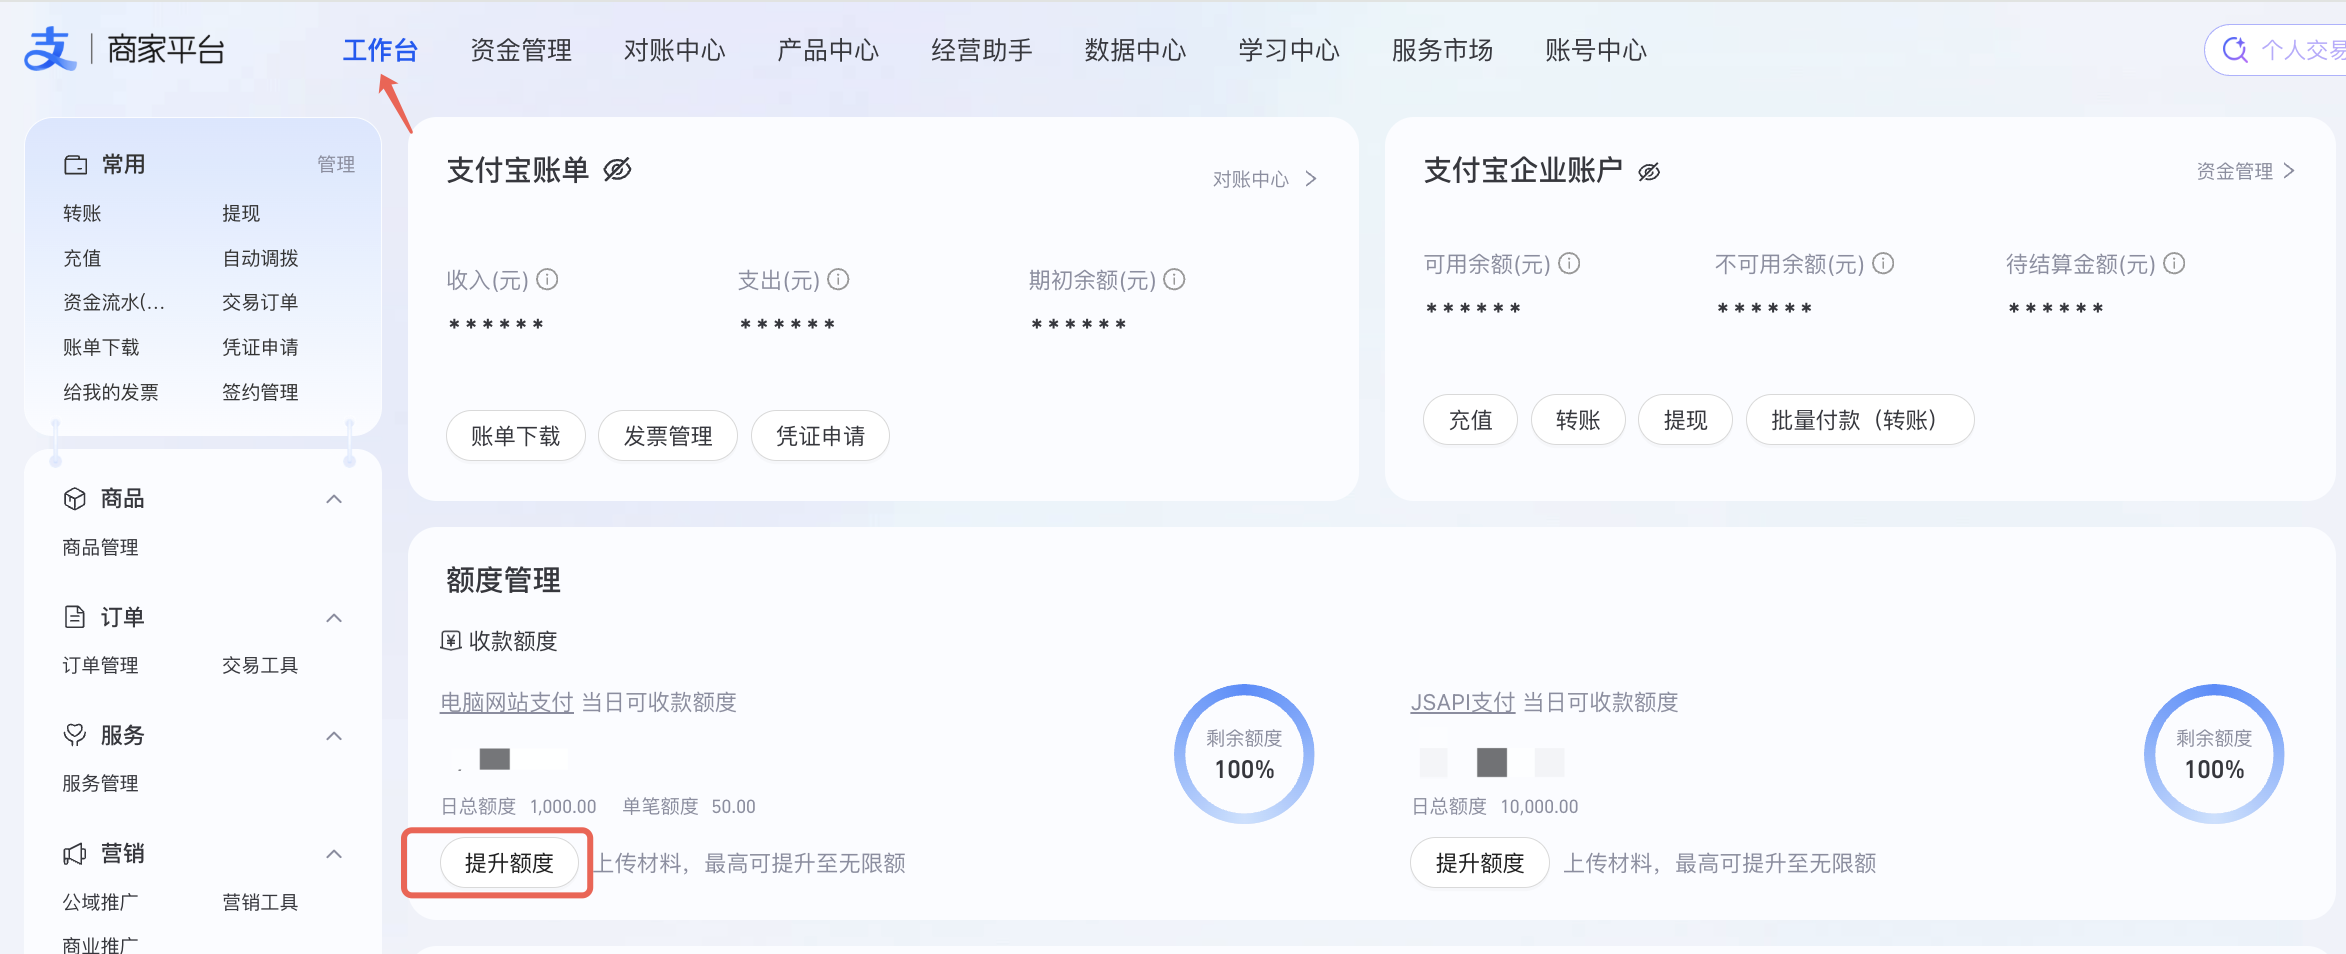This screenshot has height=954, width=2346.
Task: Click the 服务 heart icon
Action: [x=75, y=735]
